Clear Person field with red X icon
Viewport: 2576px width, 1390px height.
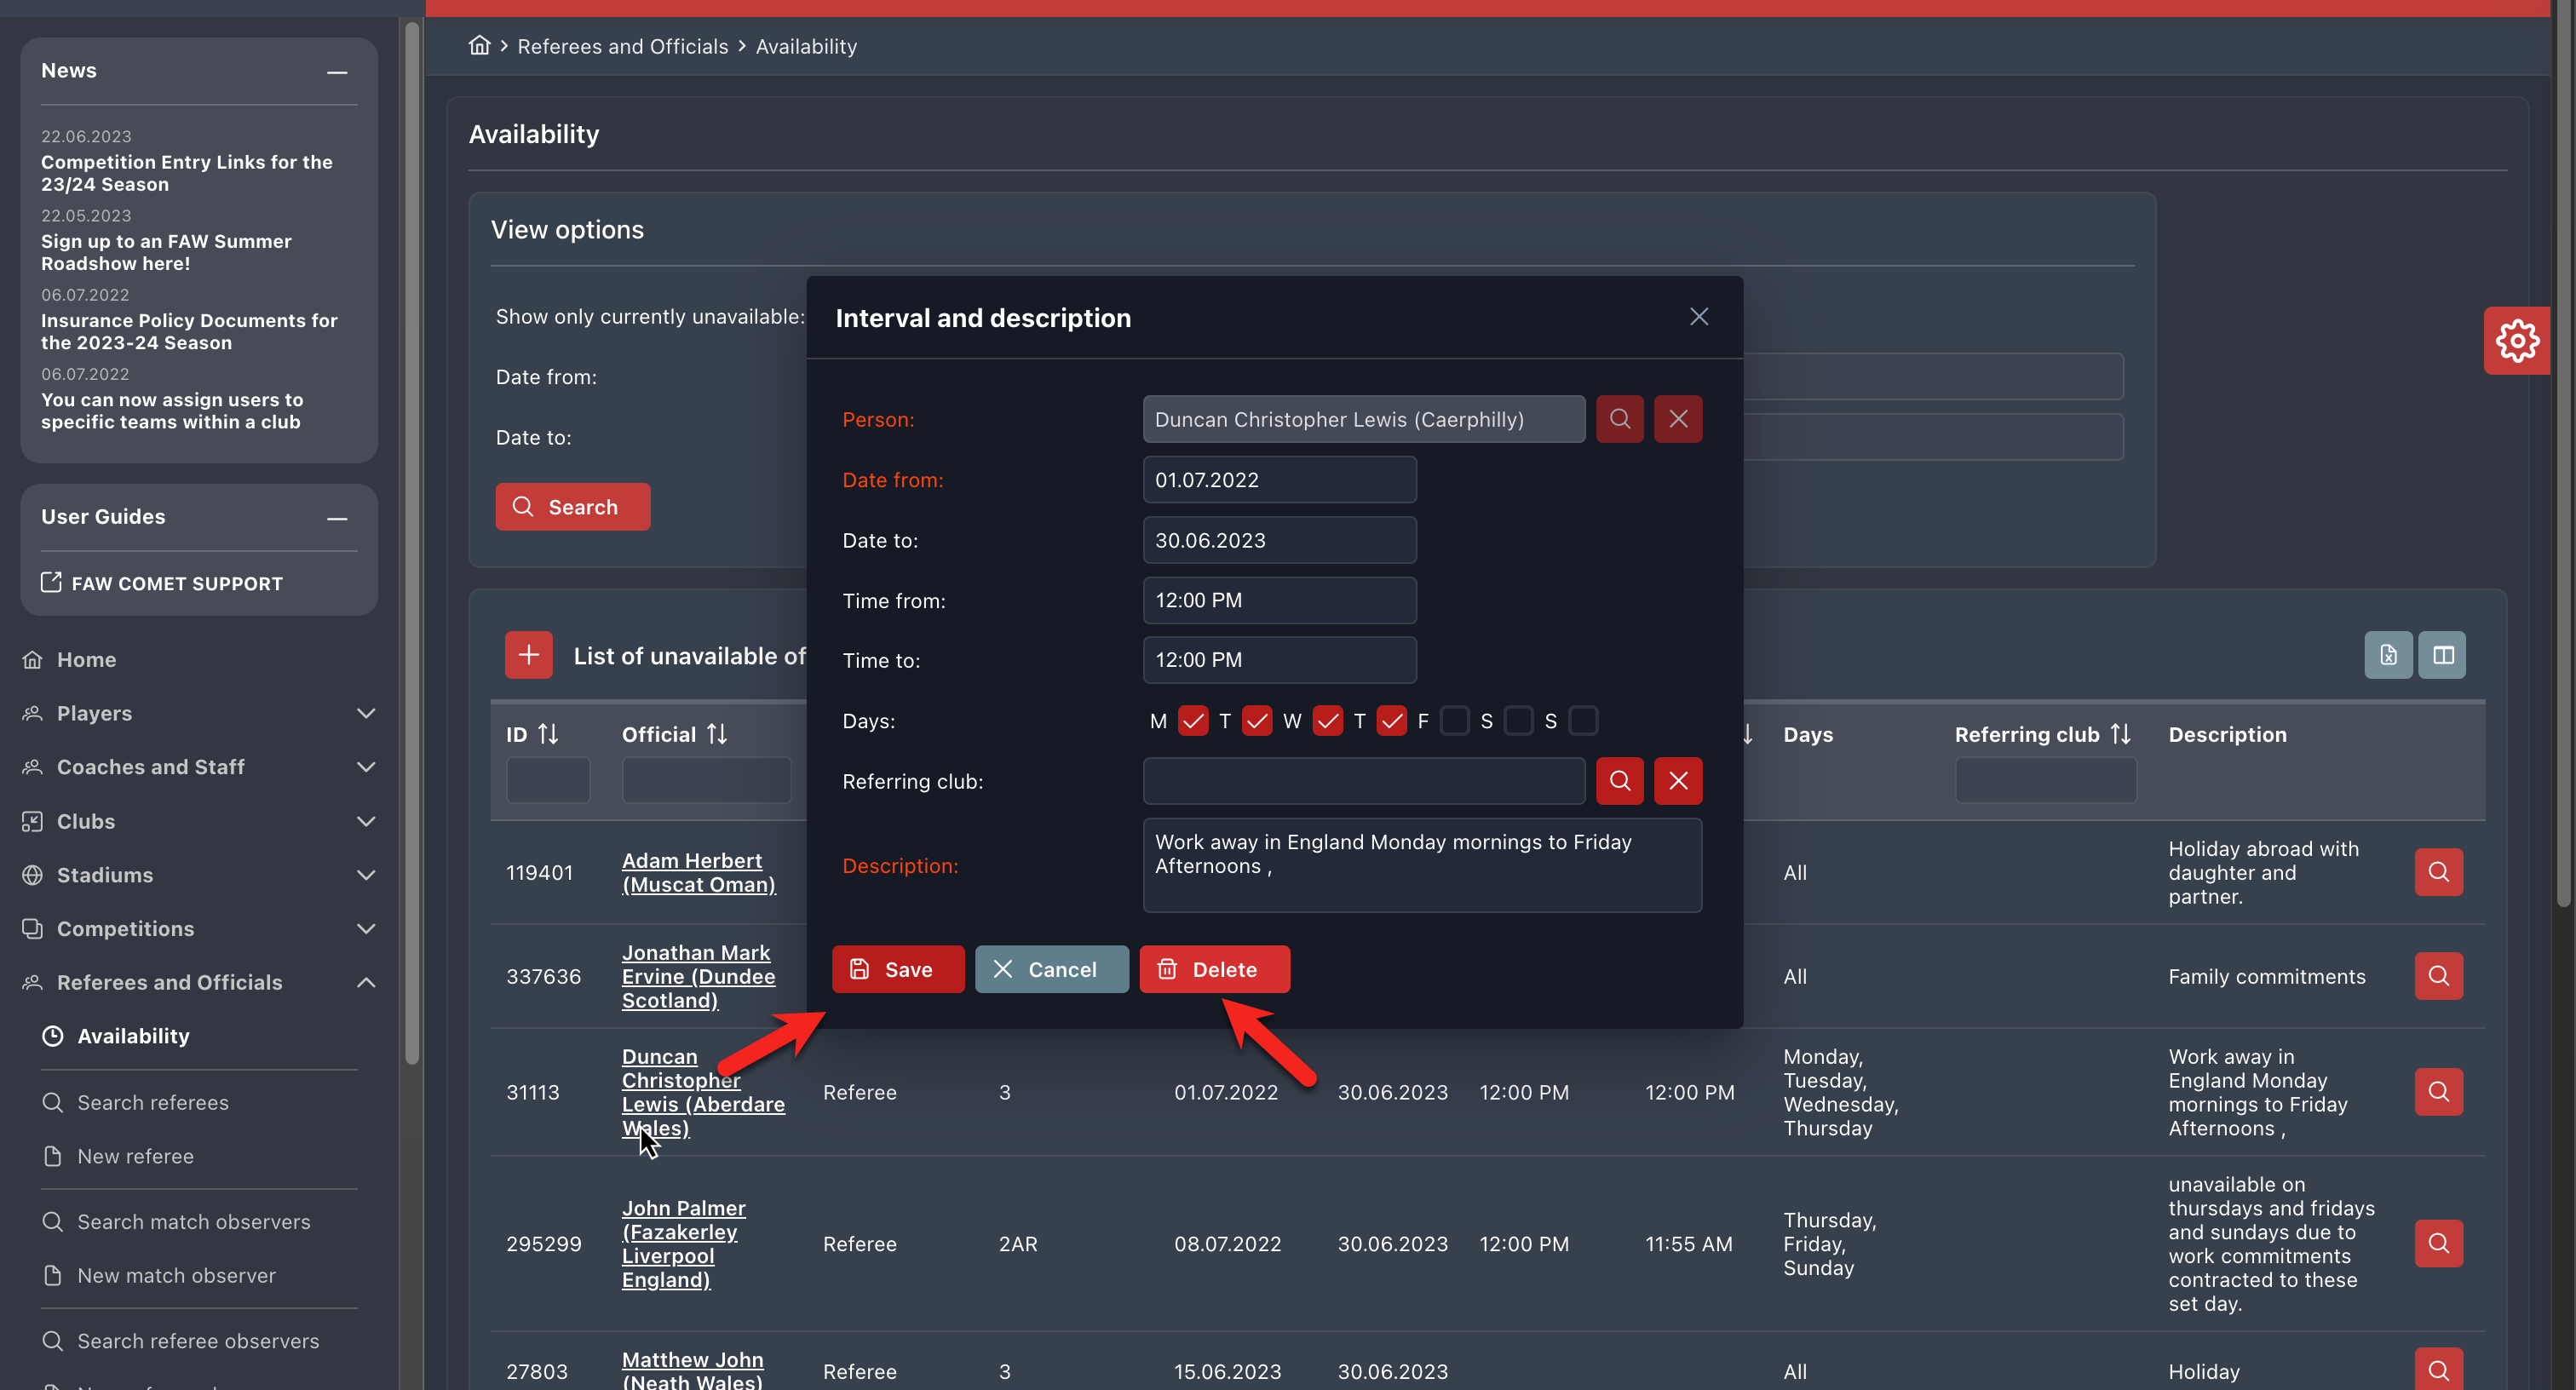1677,419
